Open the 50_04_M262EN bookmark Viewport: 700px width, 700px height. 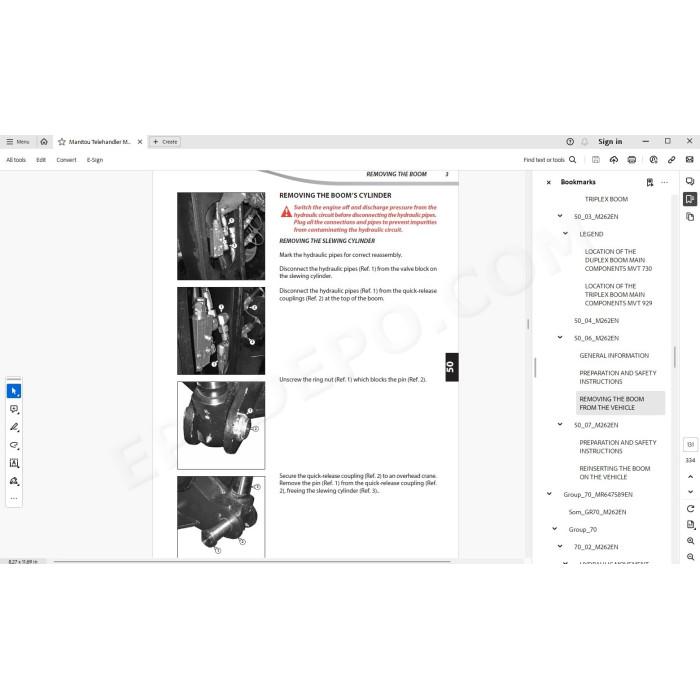596,321
